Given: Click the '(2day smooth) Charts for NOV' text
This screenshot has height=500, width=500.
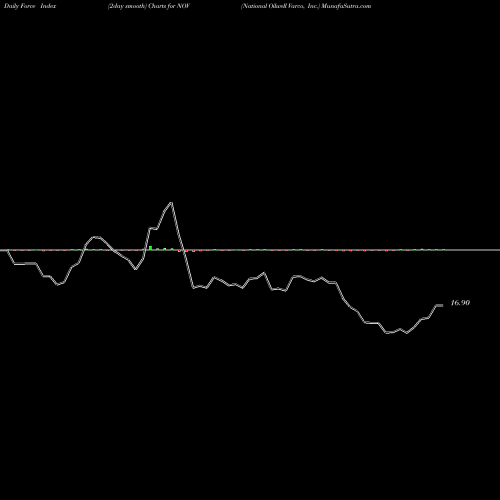Looking at the screenshot, I should click(x=149, y=6).
